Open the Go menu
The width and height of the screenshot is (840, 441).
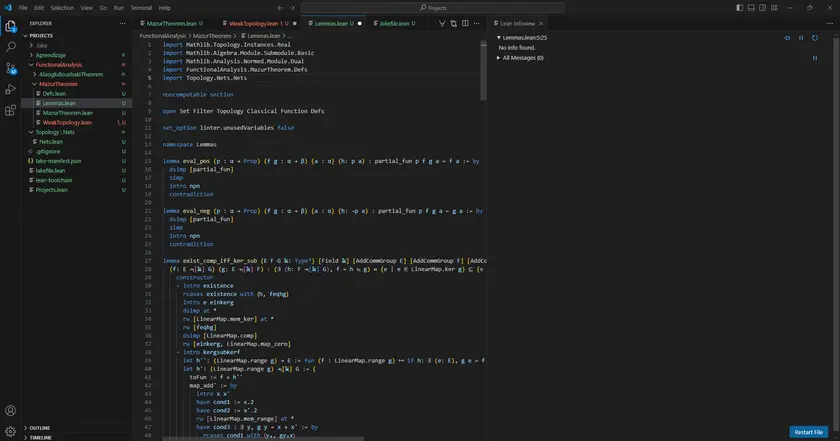[103, 8]
